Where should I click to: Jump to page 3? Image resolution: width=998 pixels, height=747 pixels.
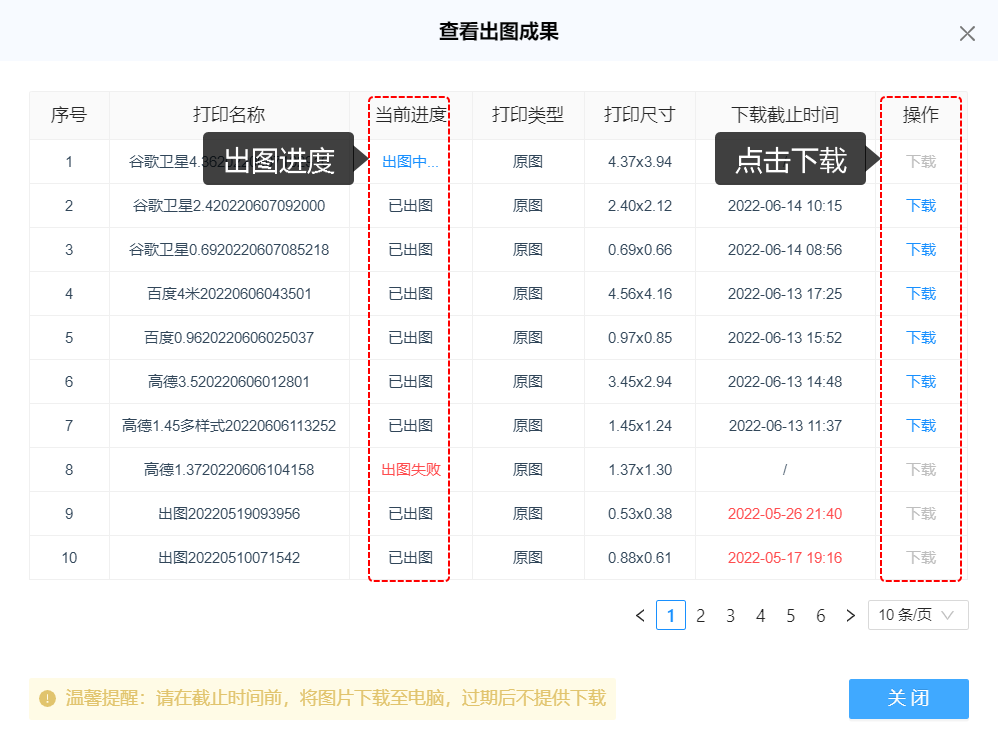[730, 615]
